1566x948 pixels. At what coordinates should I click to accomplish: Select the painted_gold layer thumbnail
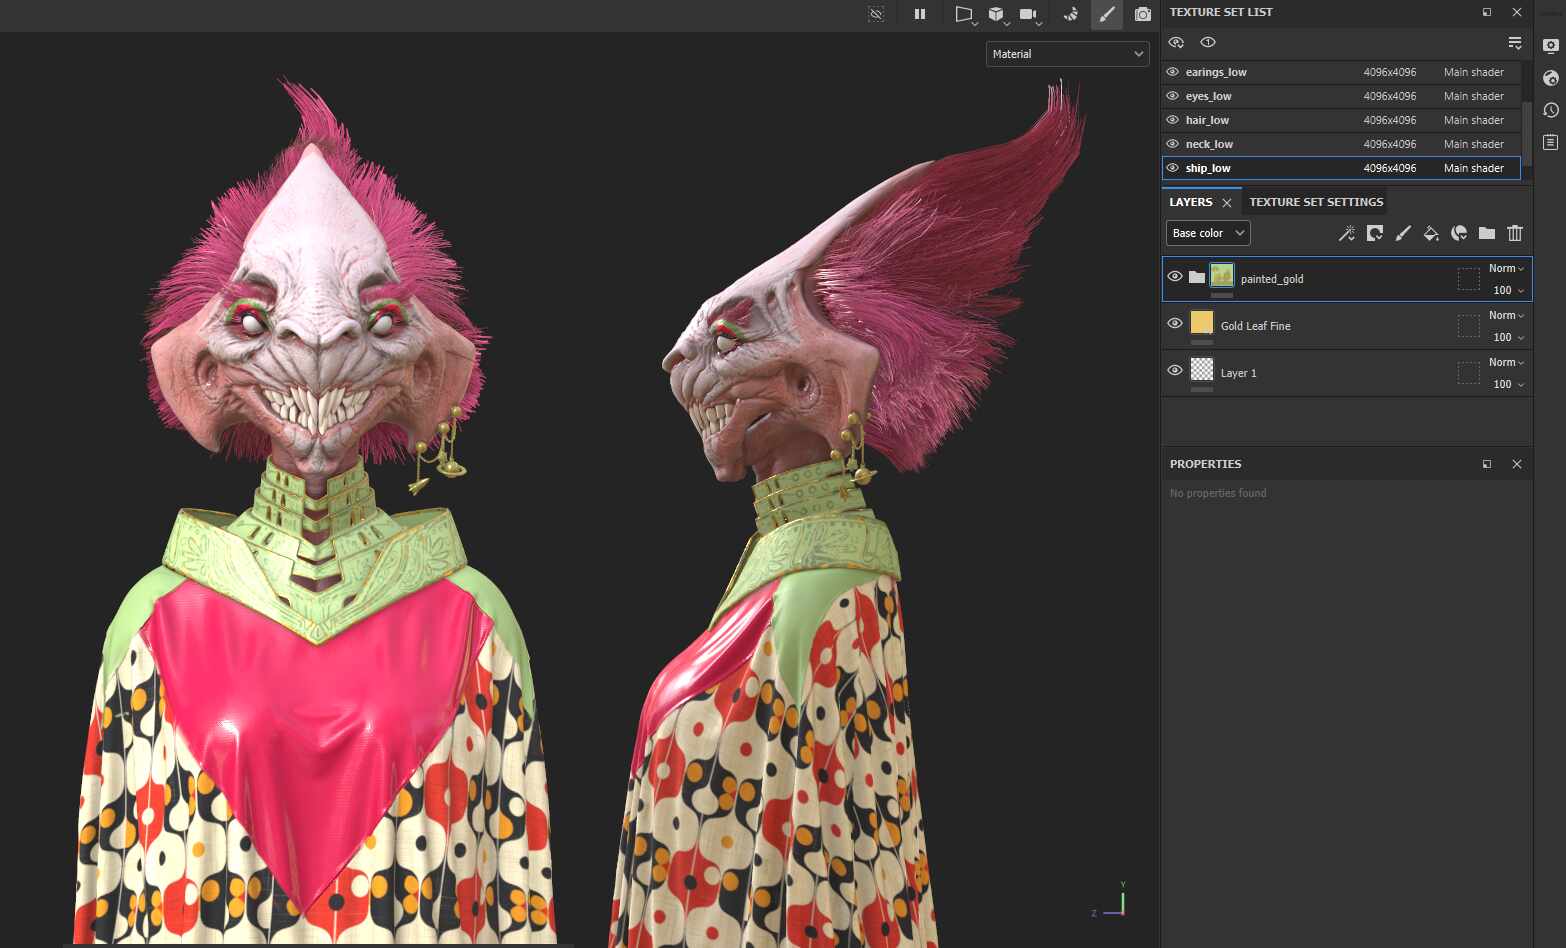click(1222, 275)
